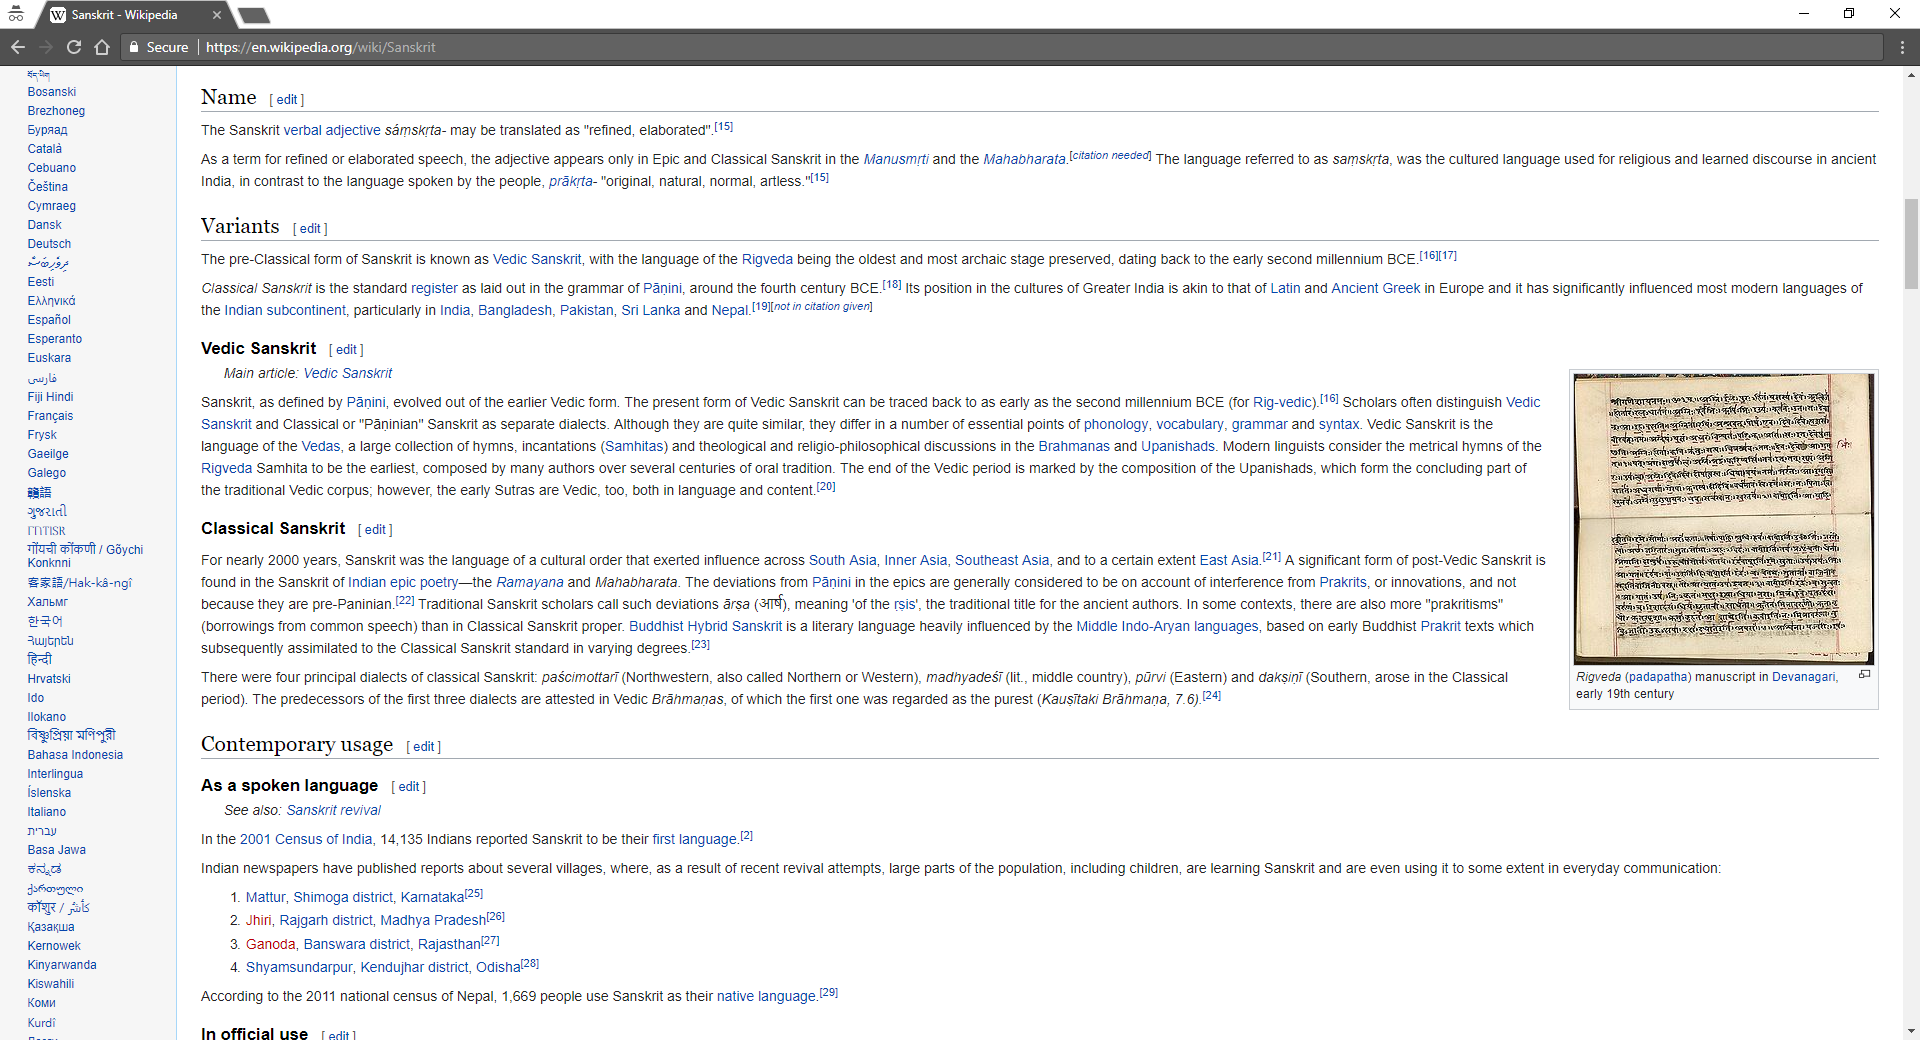Follow the Ganoda red link
Image resolution: width=1920 pixels, height=1040 pixels.
click(271, 944)
